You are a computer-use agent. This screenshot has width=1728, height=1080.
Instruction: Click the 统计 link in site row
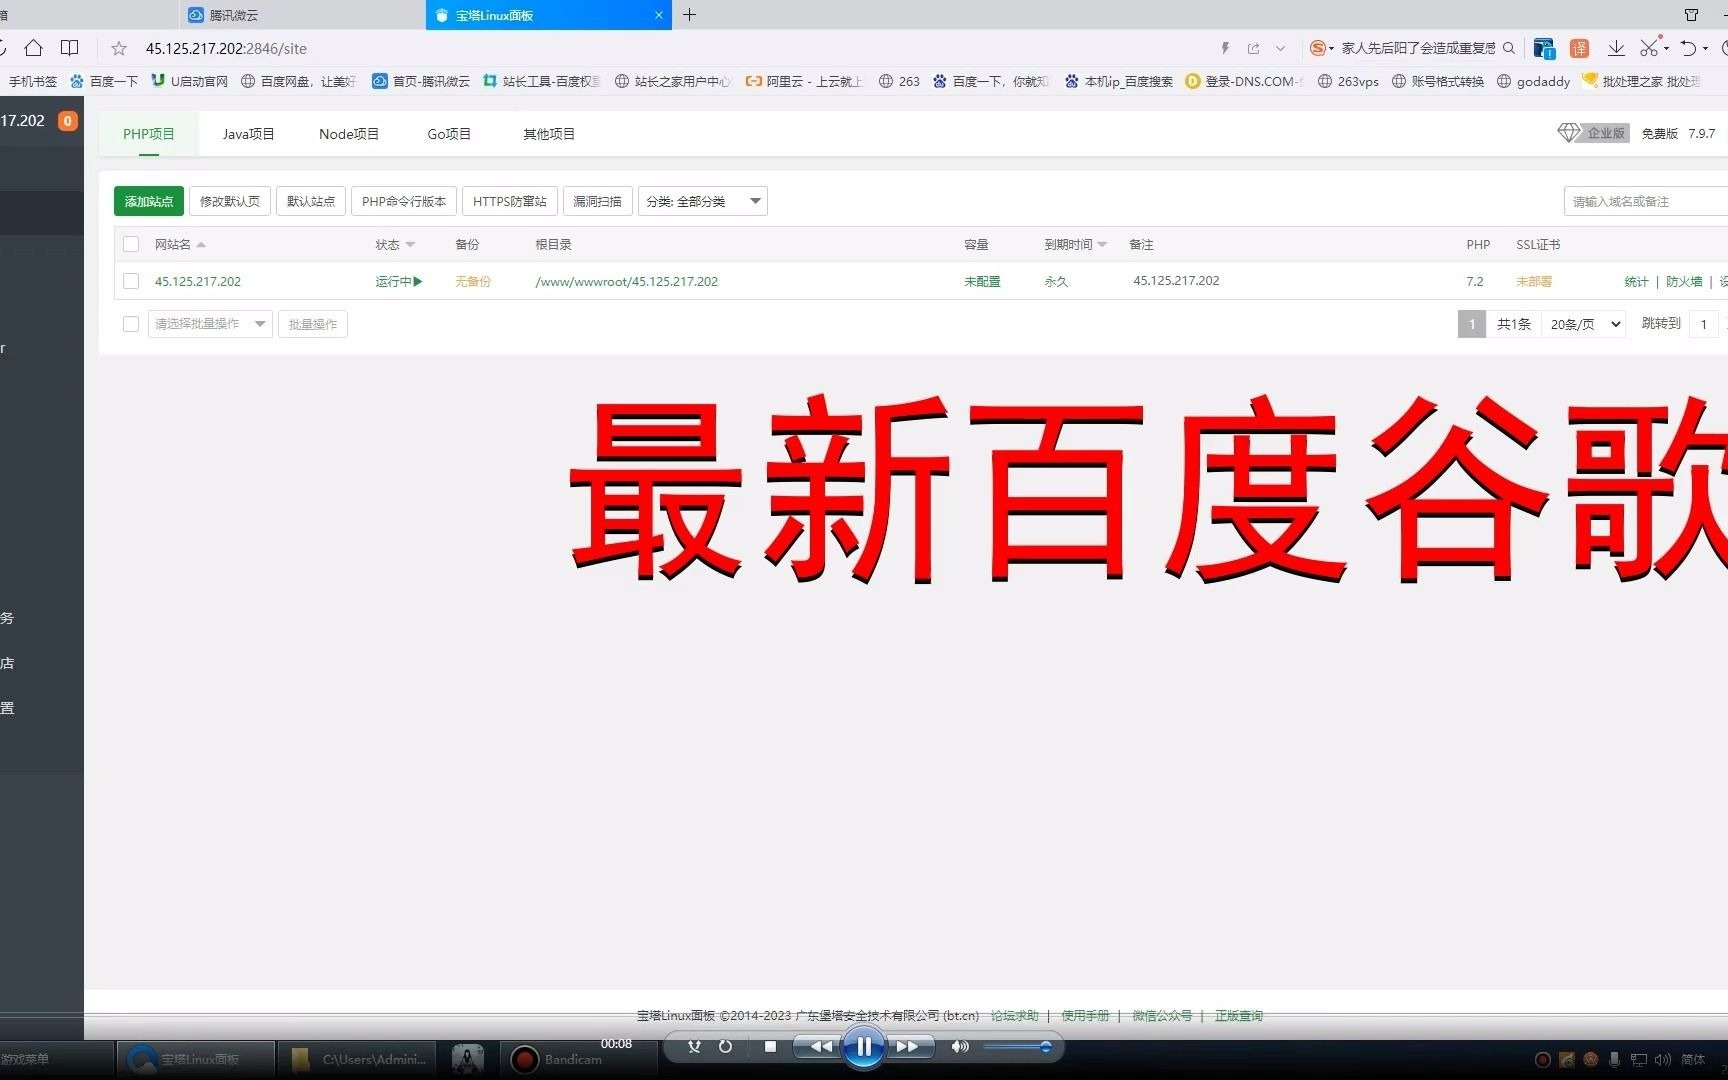coord(1636,281)
